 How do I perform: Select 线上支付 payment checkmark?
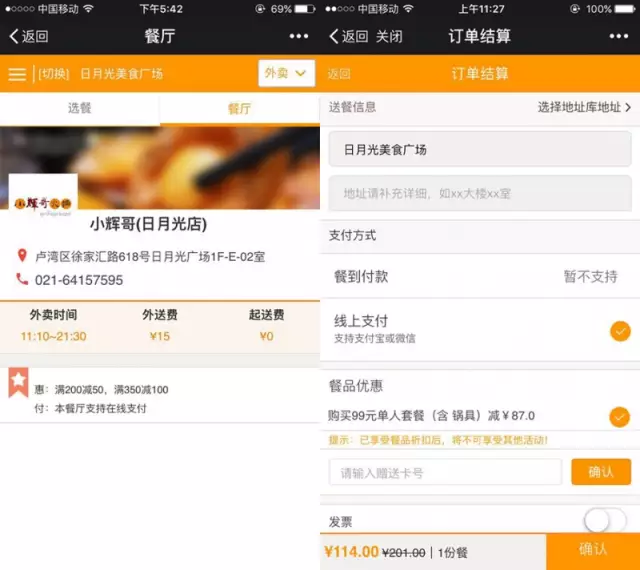click(620, 330)
